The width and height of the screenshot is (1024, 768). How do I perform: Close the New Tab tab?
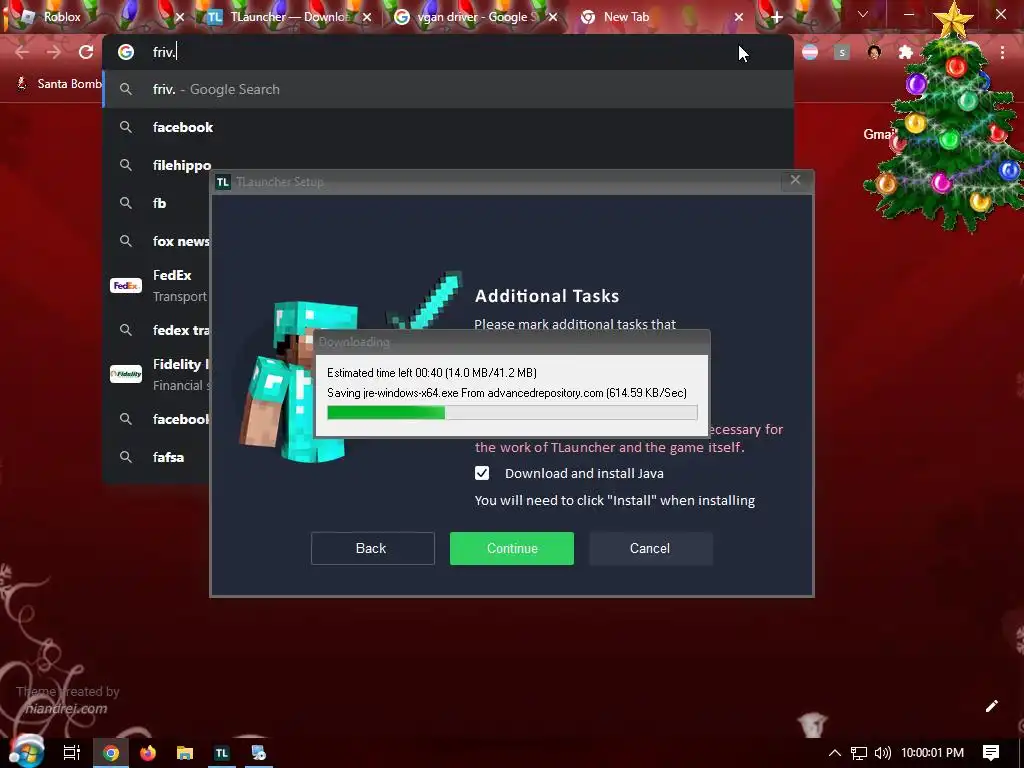click(x=739, y=18)
